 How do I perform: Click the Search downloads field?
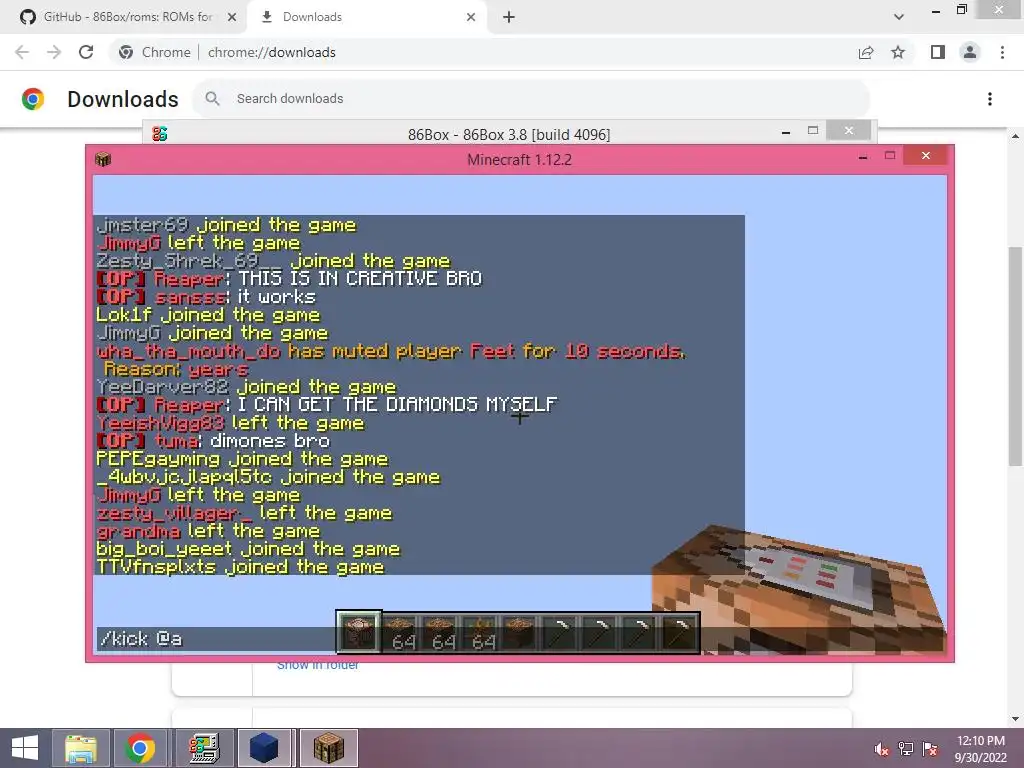pos(531,99)
